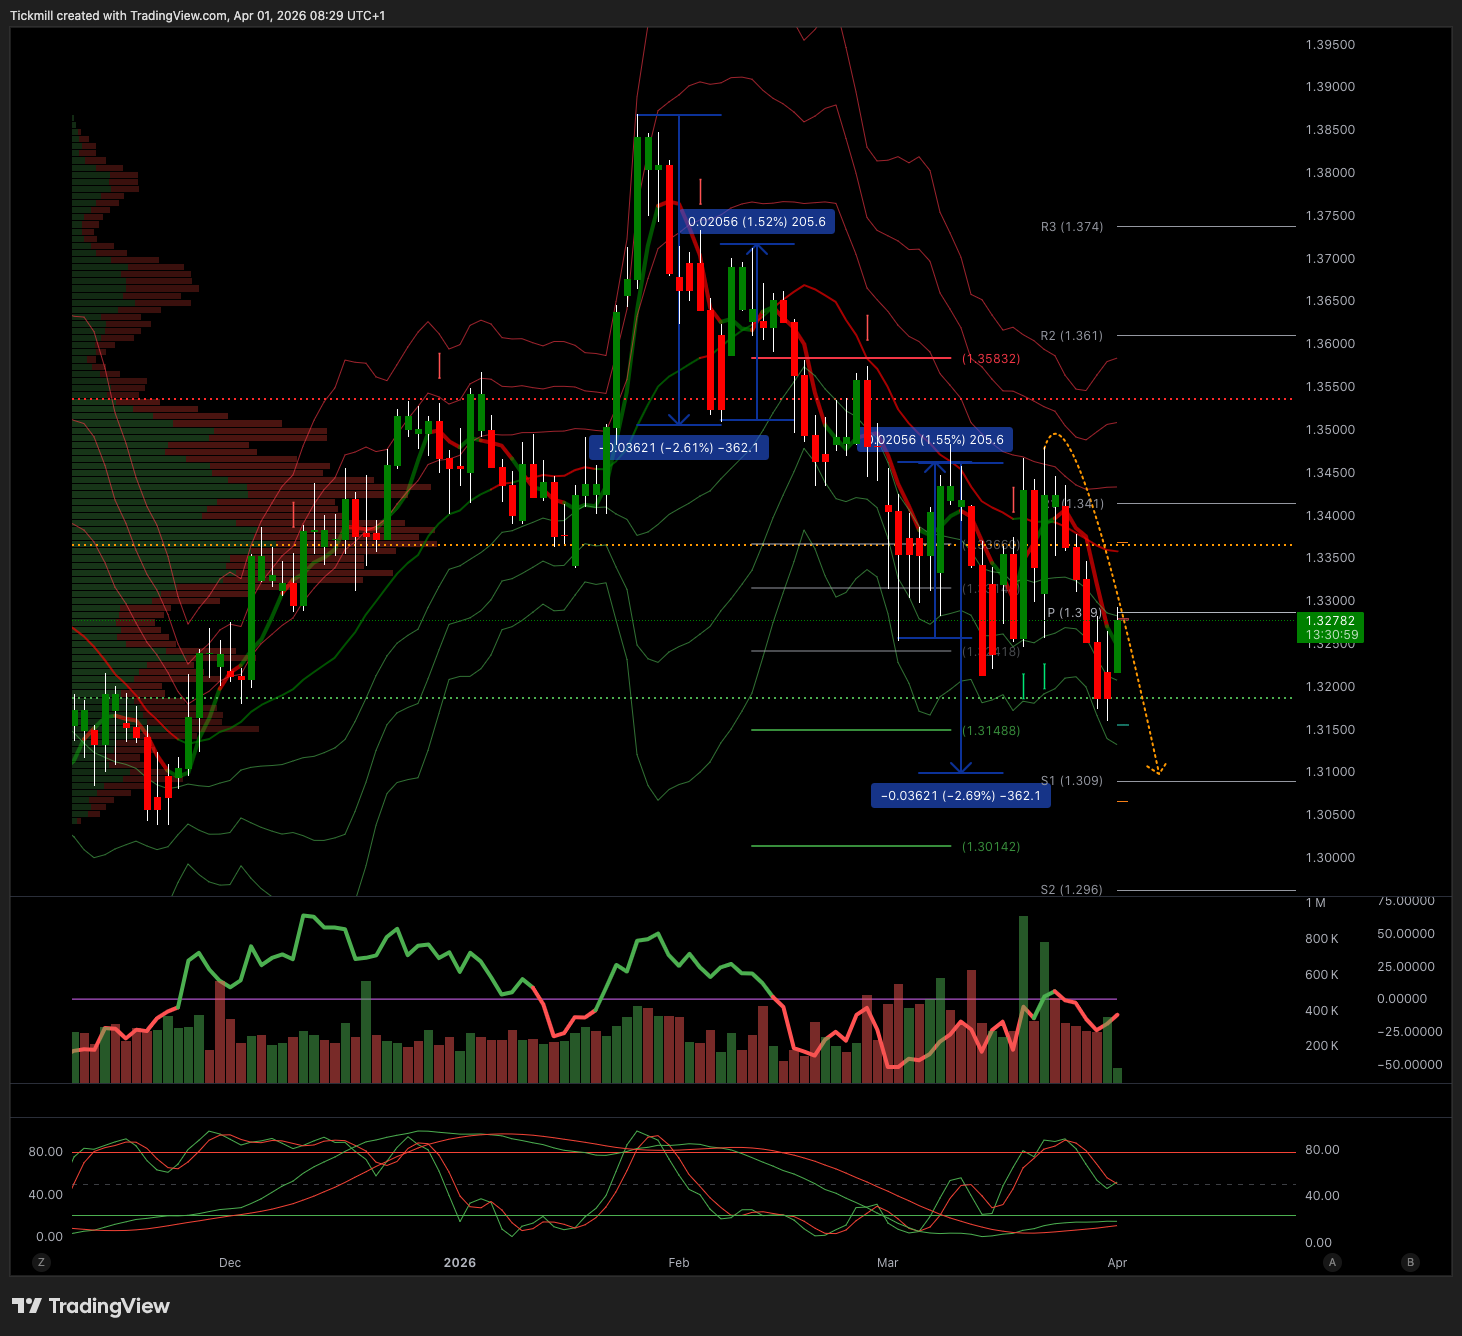Click the R3 (1.374) pivot label
Viewport: 1462px width, 1336px height.
pos(1072,227)
